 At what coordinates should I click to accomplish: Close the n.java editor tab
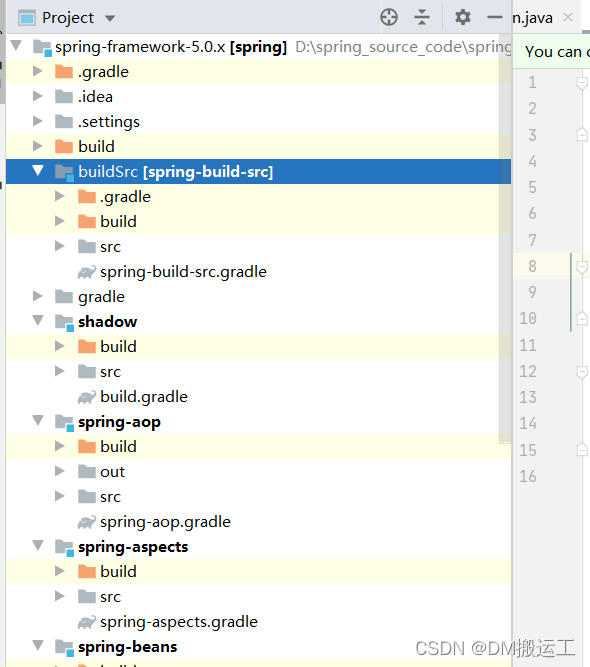coord(567,17)
